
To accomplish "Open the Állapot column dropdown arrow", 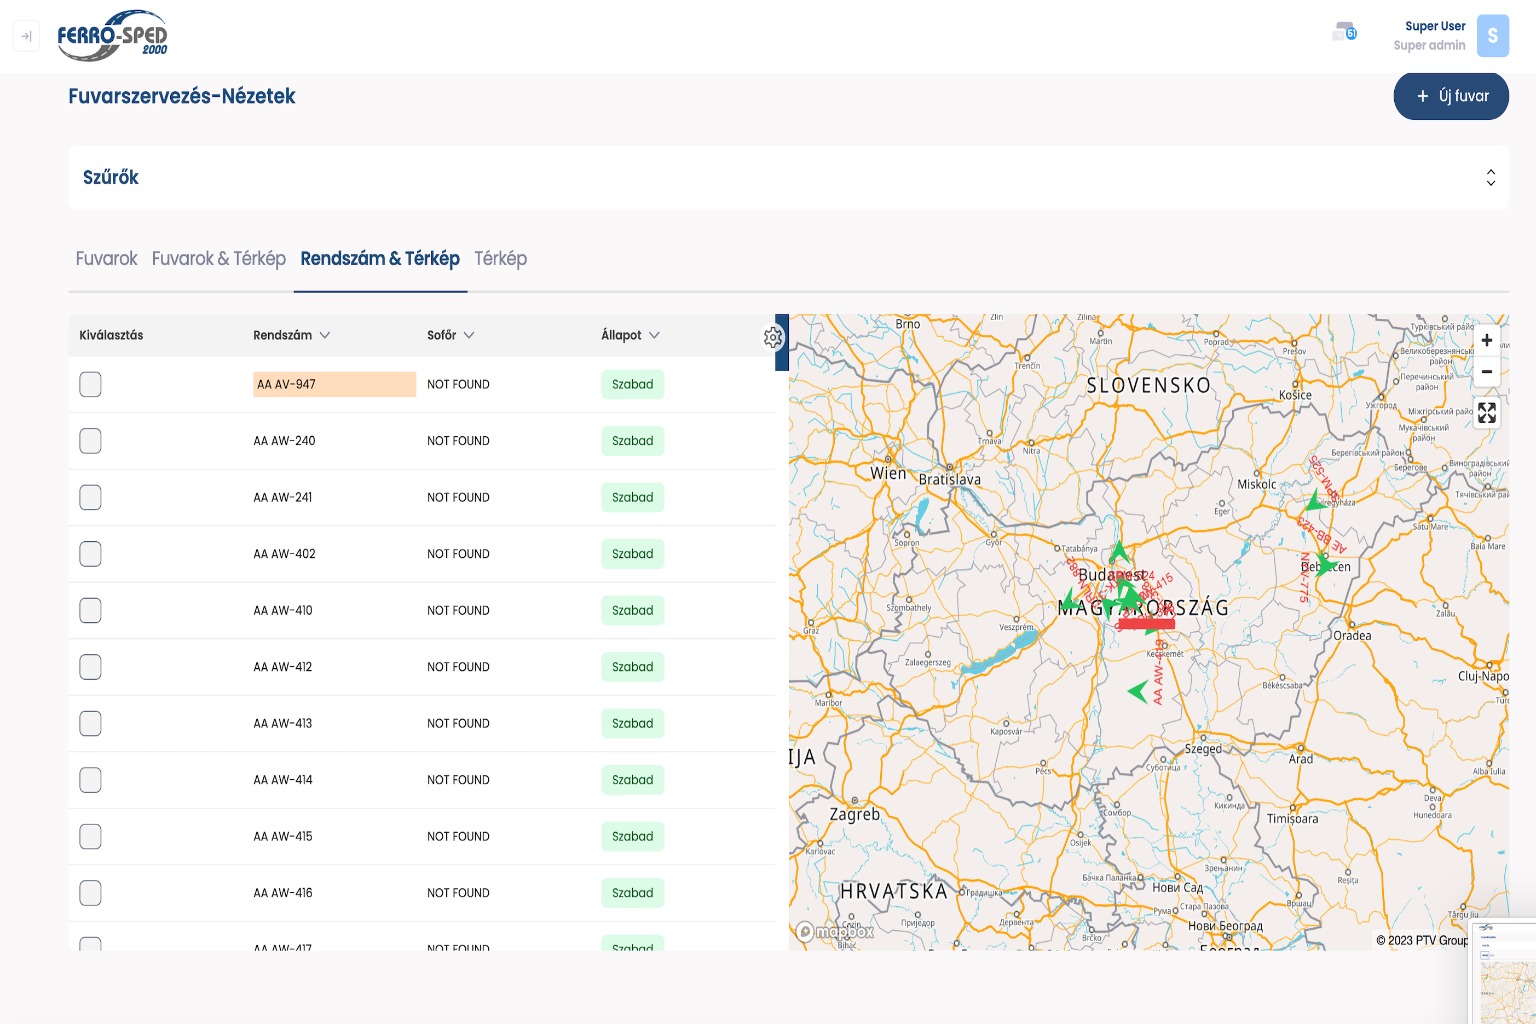I will click(654, 336).
